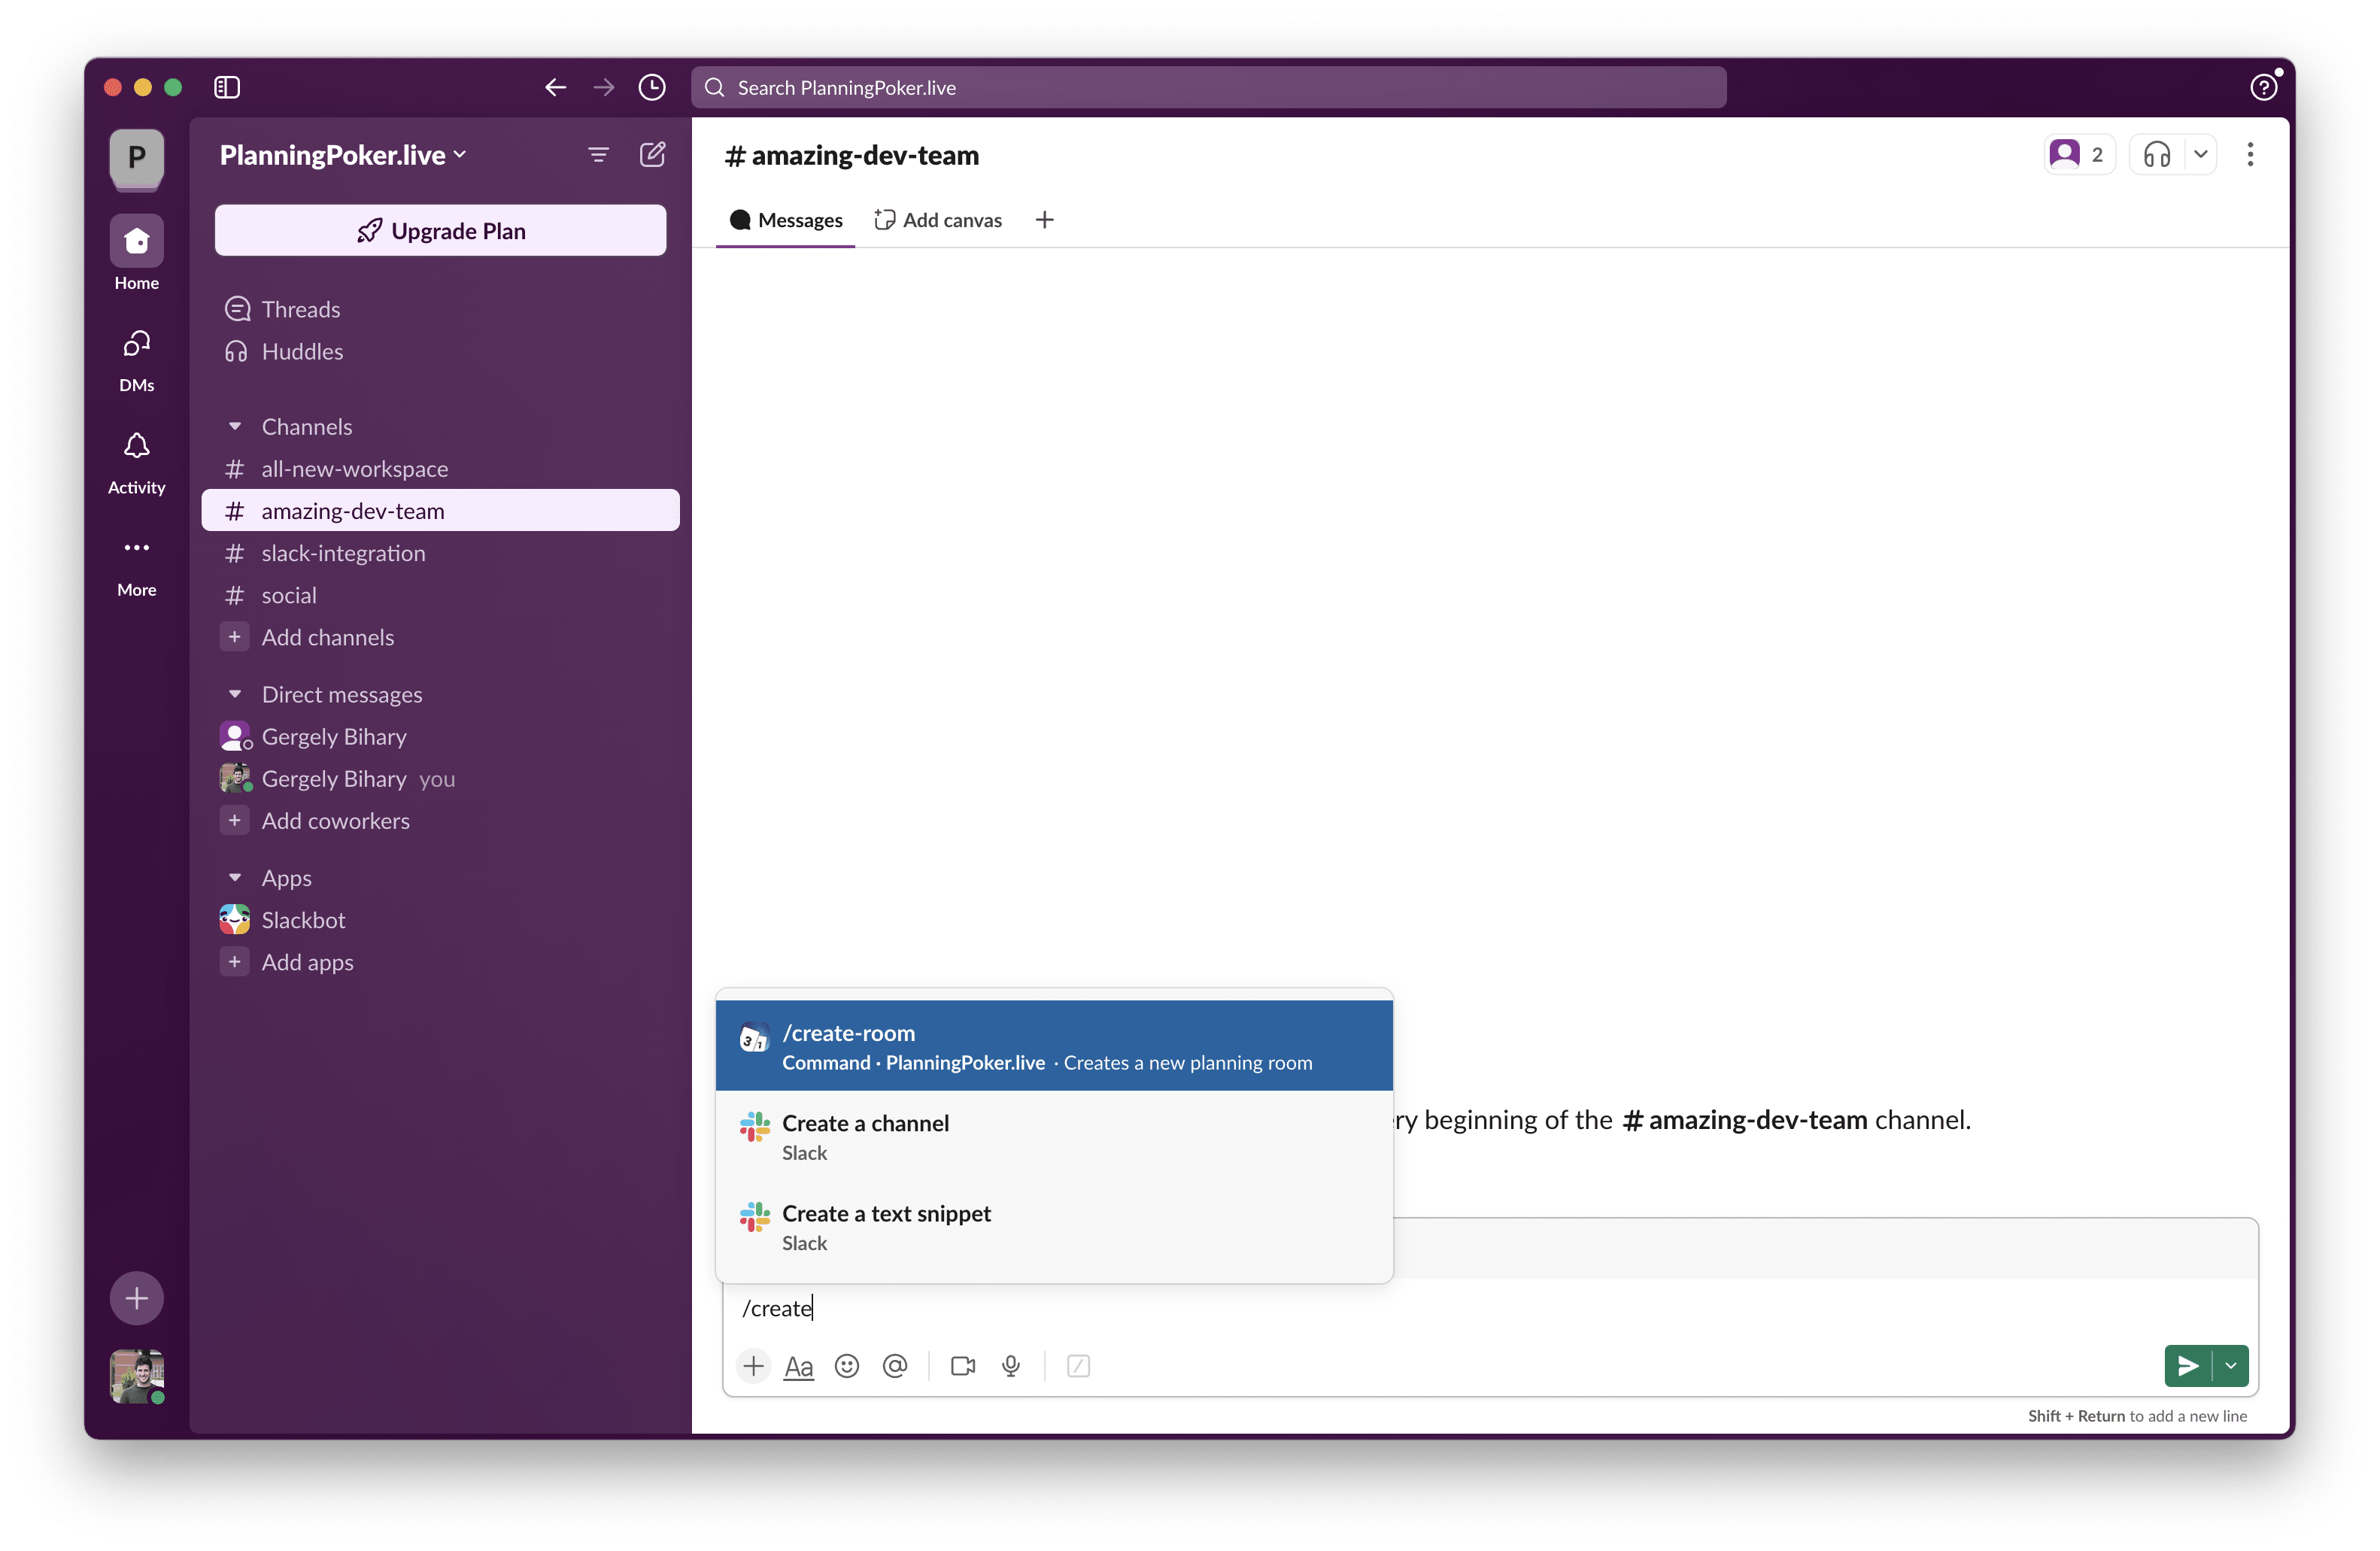Image resolution: width=2380 pixels, height=1551 pixels.
Task: Click the filter conversations icon
Action: point(598,154)
